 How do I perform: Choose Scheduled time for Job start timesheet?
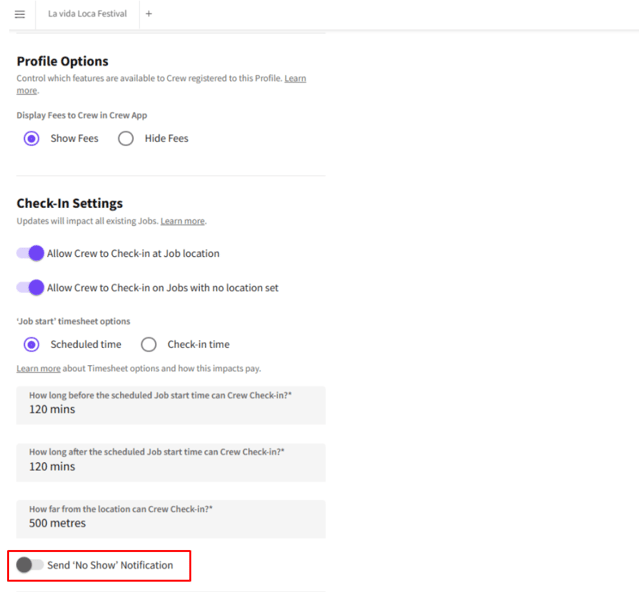tap(32, 344)
